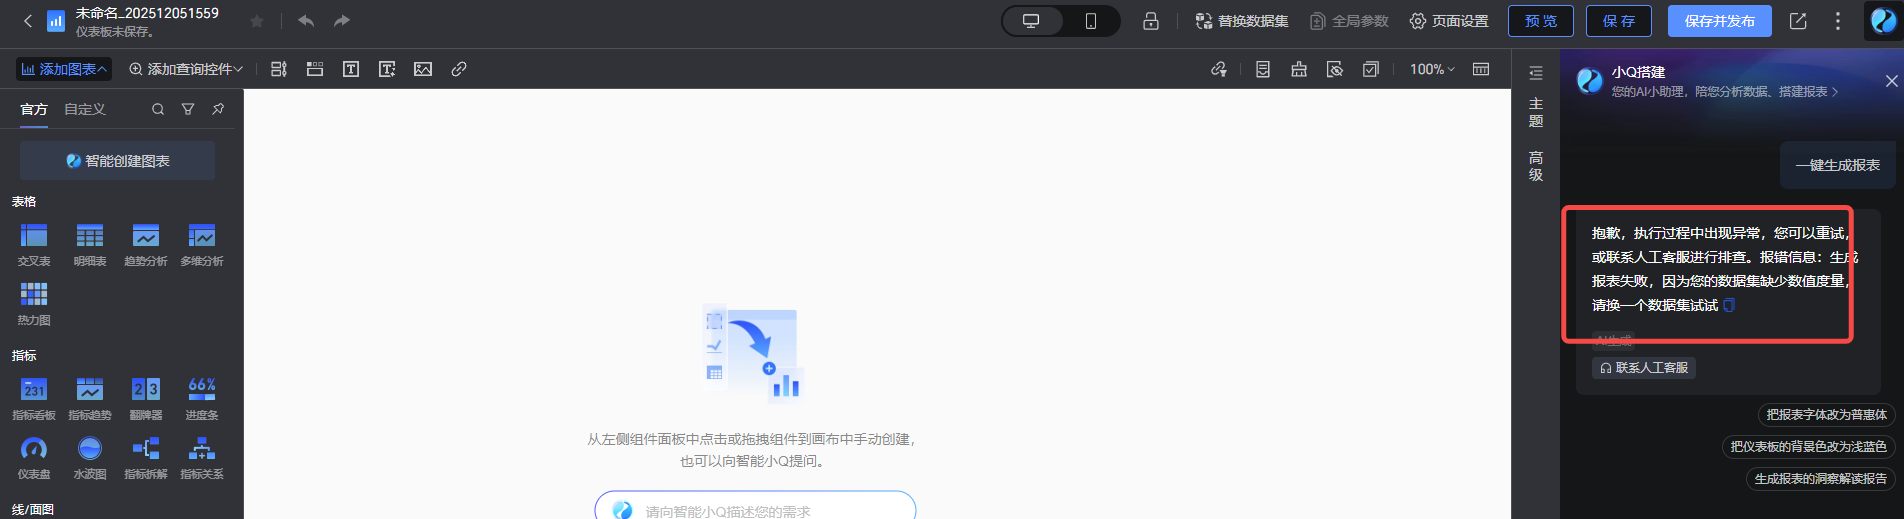This screenshot has height=519, width=1904.
Task: Select the 多维分析 chart
Action: click(202, 245)
